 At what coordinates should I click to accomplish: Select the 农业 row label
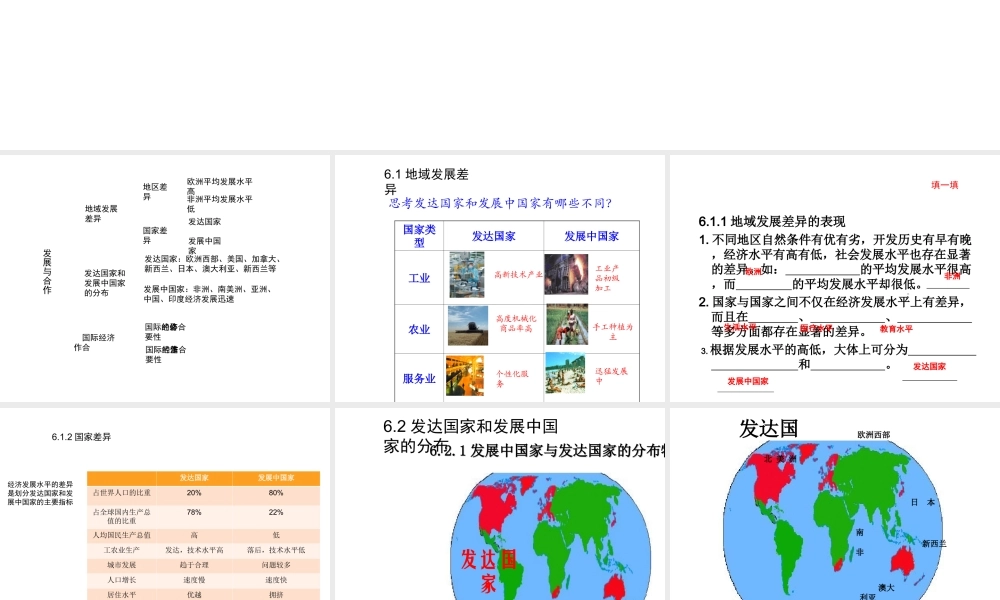[419, 330]
